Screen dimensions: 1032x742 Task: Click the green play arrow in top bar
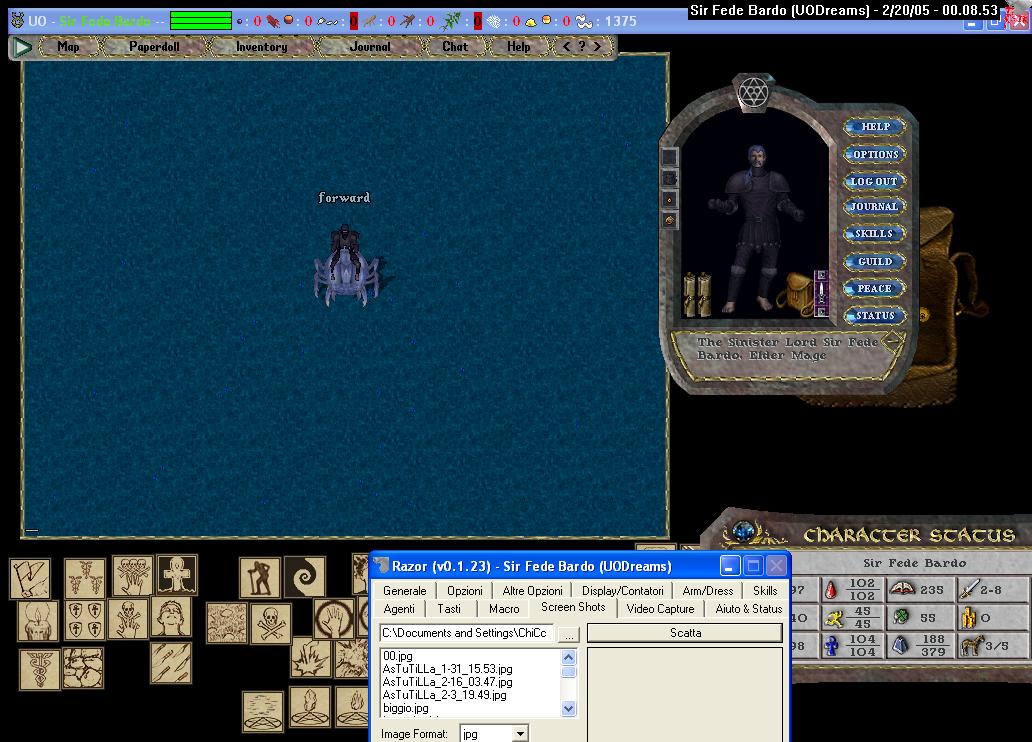point(22,47)
